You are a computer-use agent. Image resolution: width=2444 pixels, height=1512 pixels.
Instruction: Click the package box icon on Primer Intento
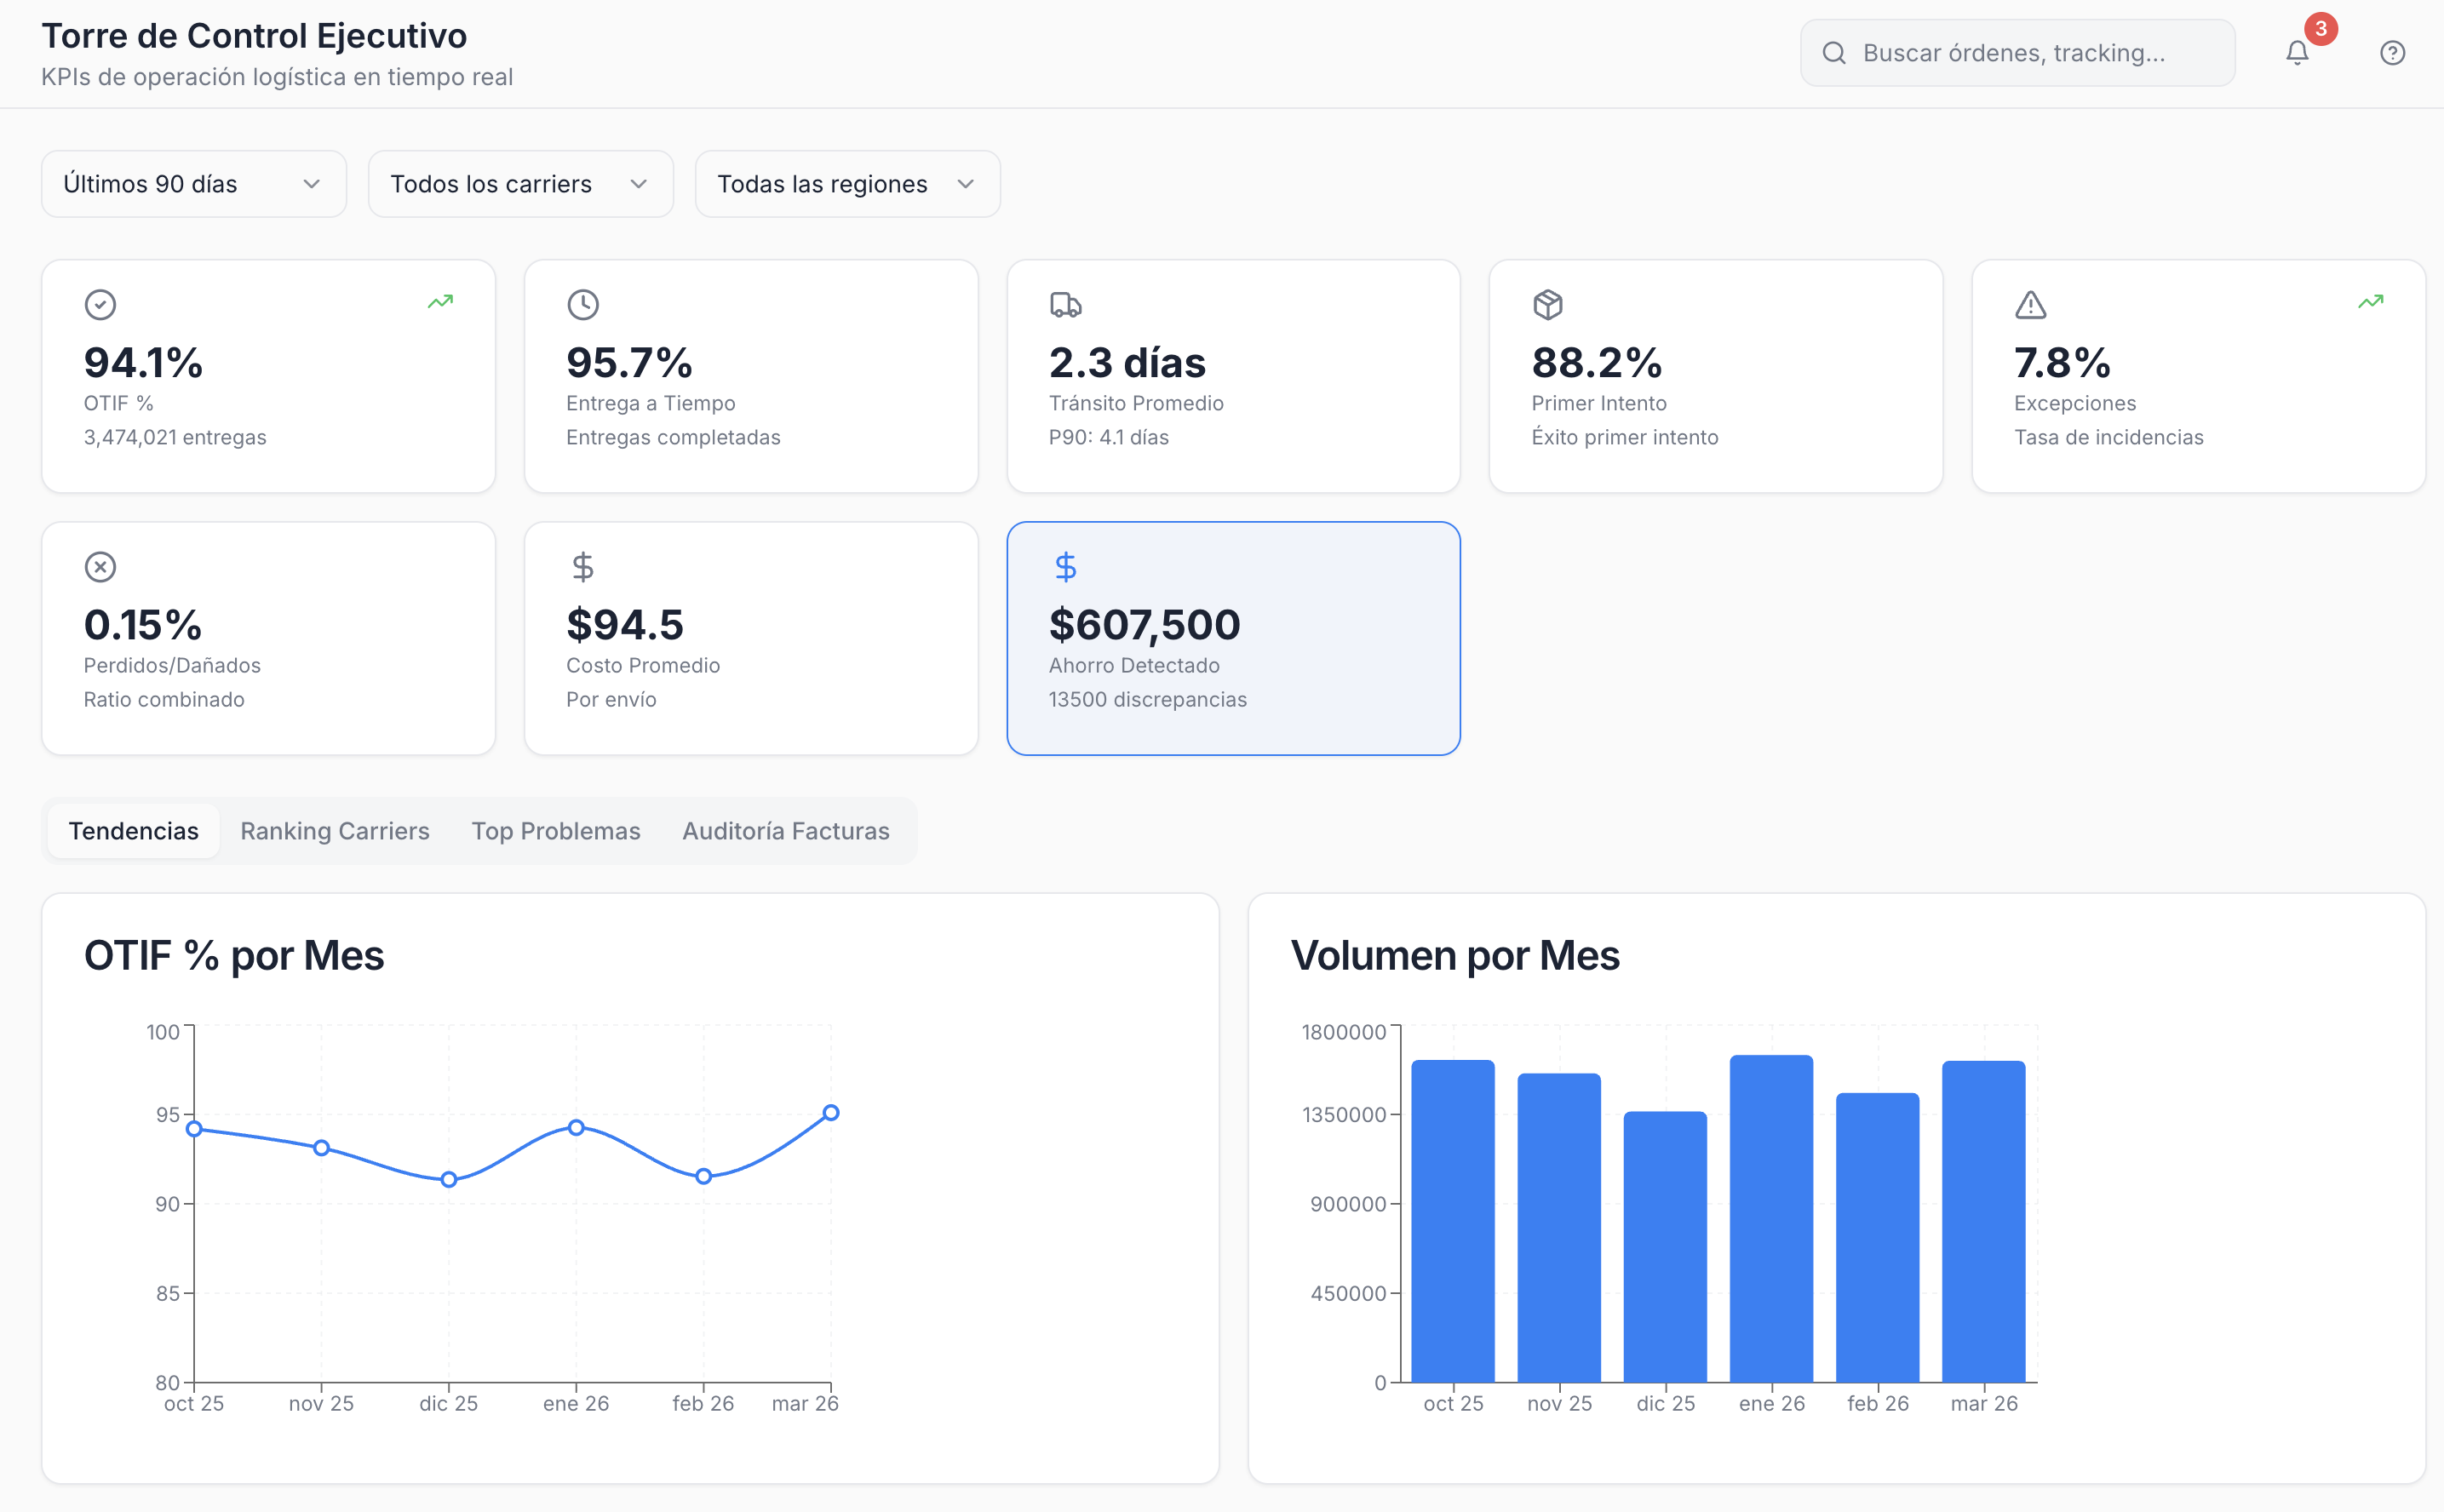[x=1548, y=305]
